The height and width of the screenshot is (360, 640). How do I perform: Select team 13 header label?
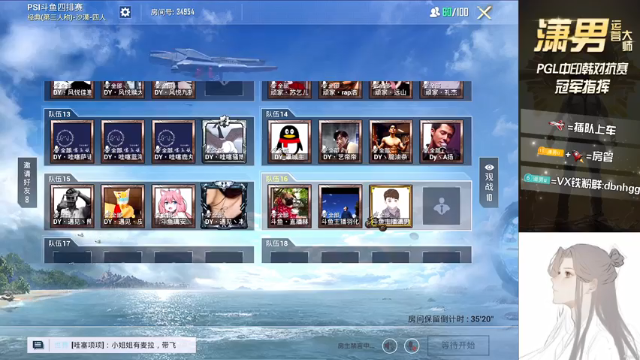[60, 114]
